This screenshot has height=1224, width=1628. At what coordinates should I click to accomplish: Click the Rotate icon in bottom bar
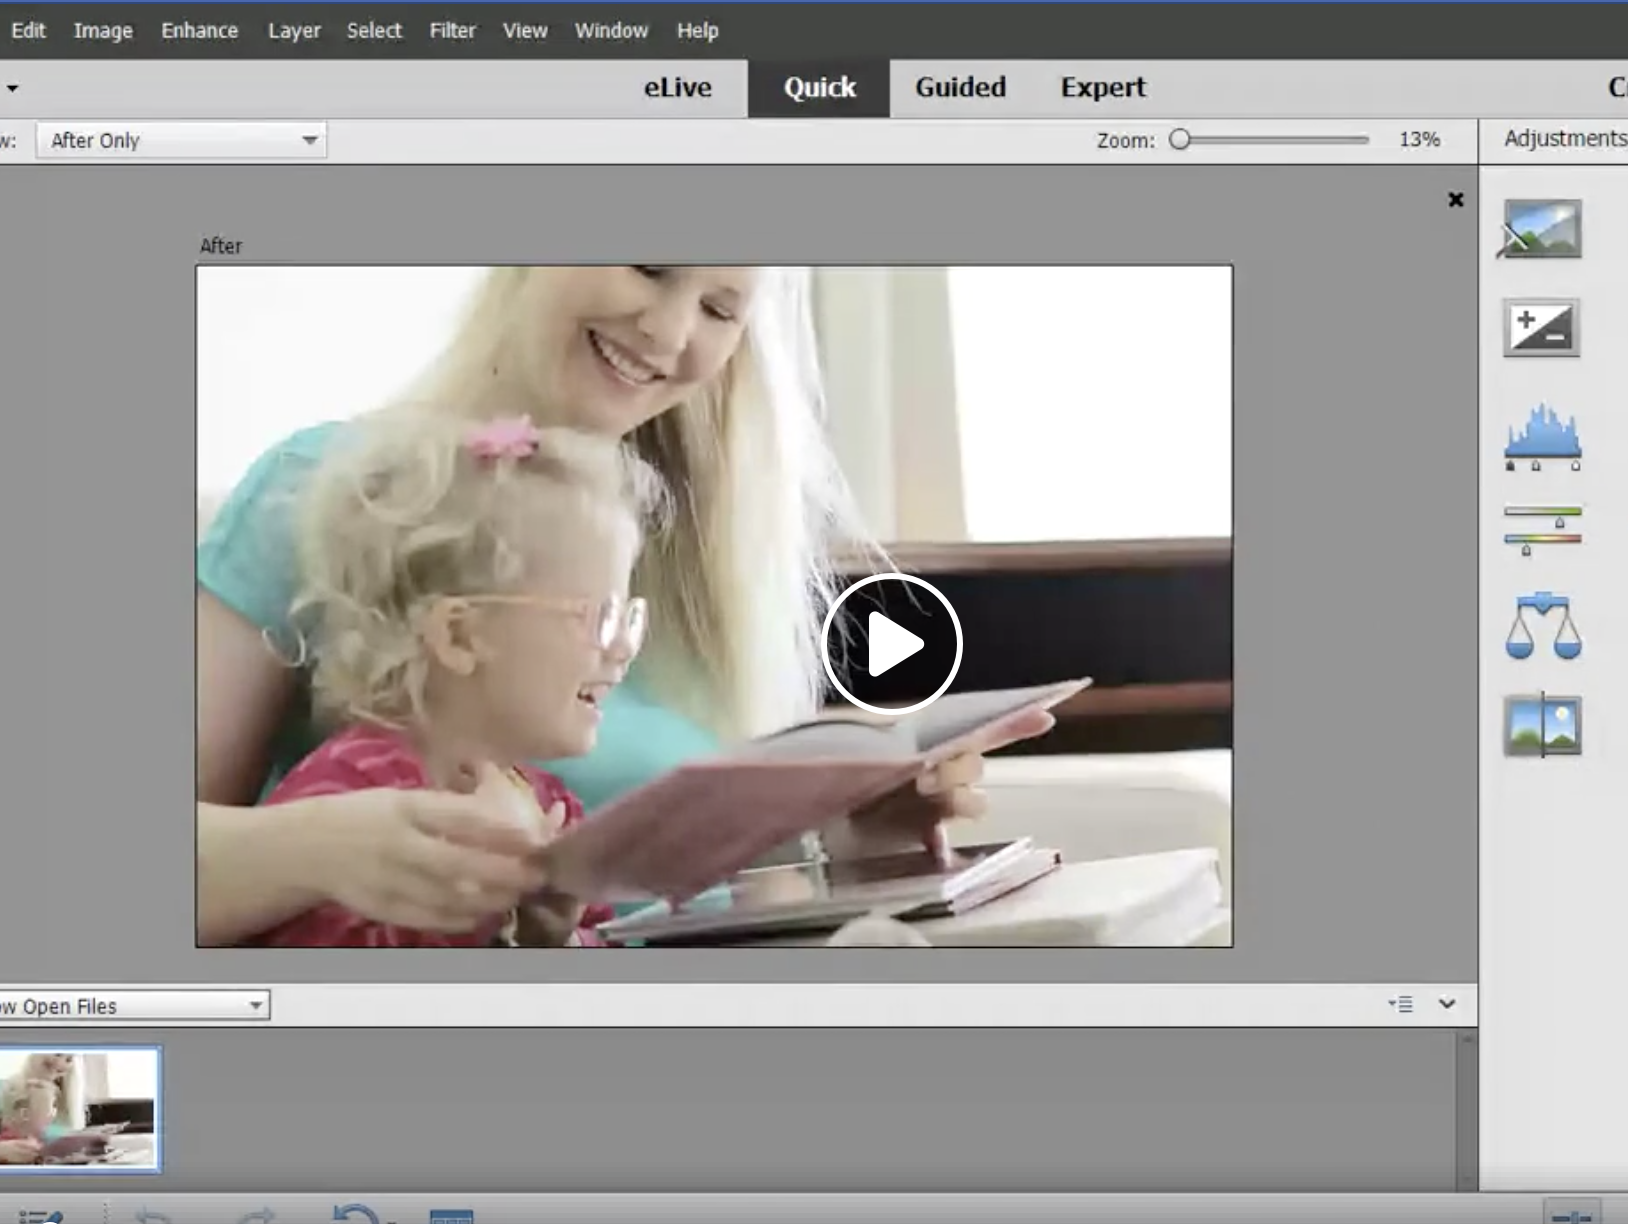click(x=357, y=1212)
